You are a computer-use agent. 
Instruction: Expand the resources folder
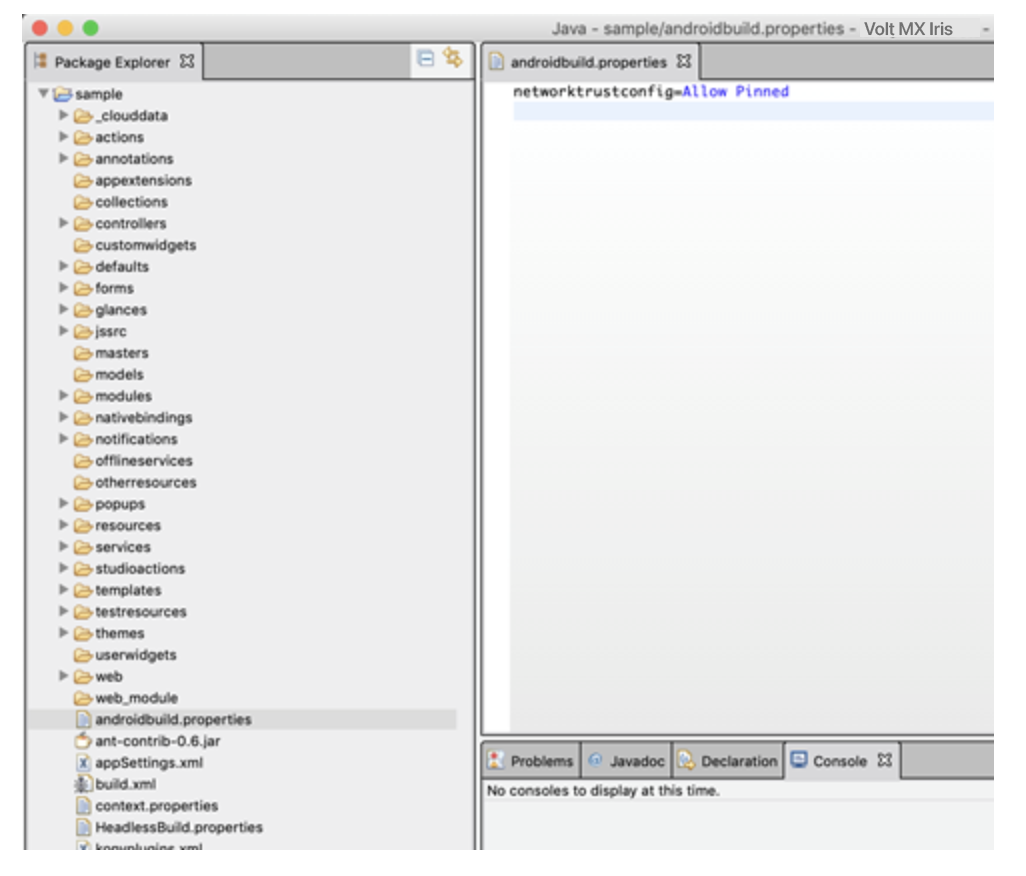click(63, 525)
